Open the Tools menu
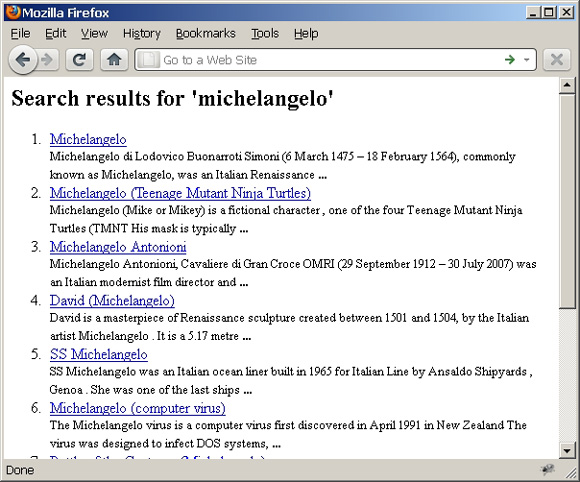 (x=265, y=34)
